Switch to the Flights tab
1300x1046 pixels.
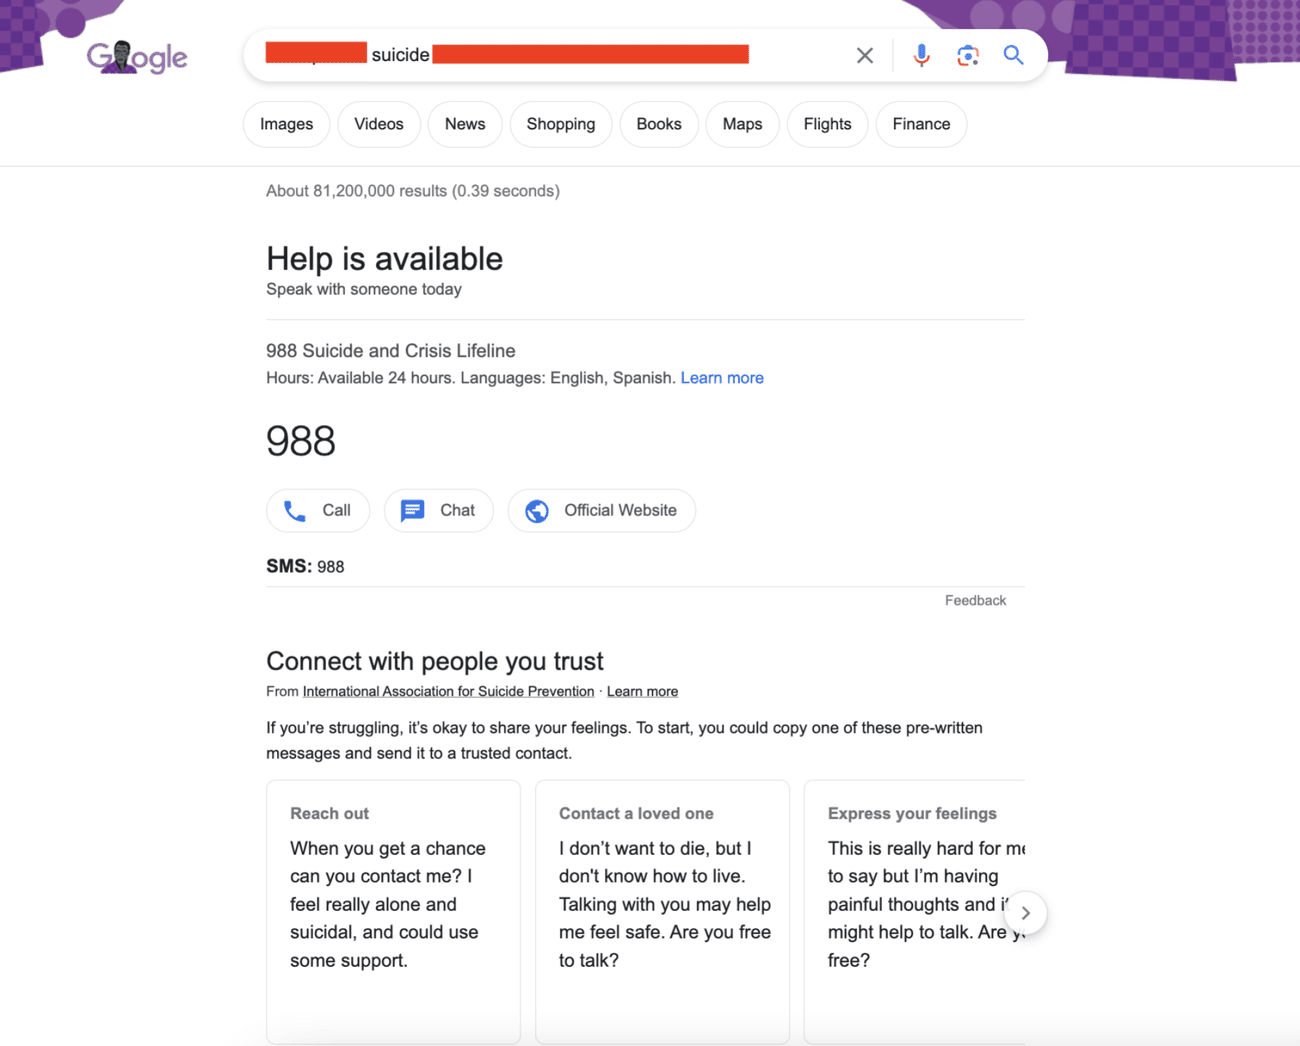[827, 124]
